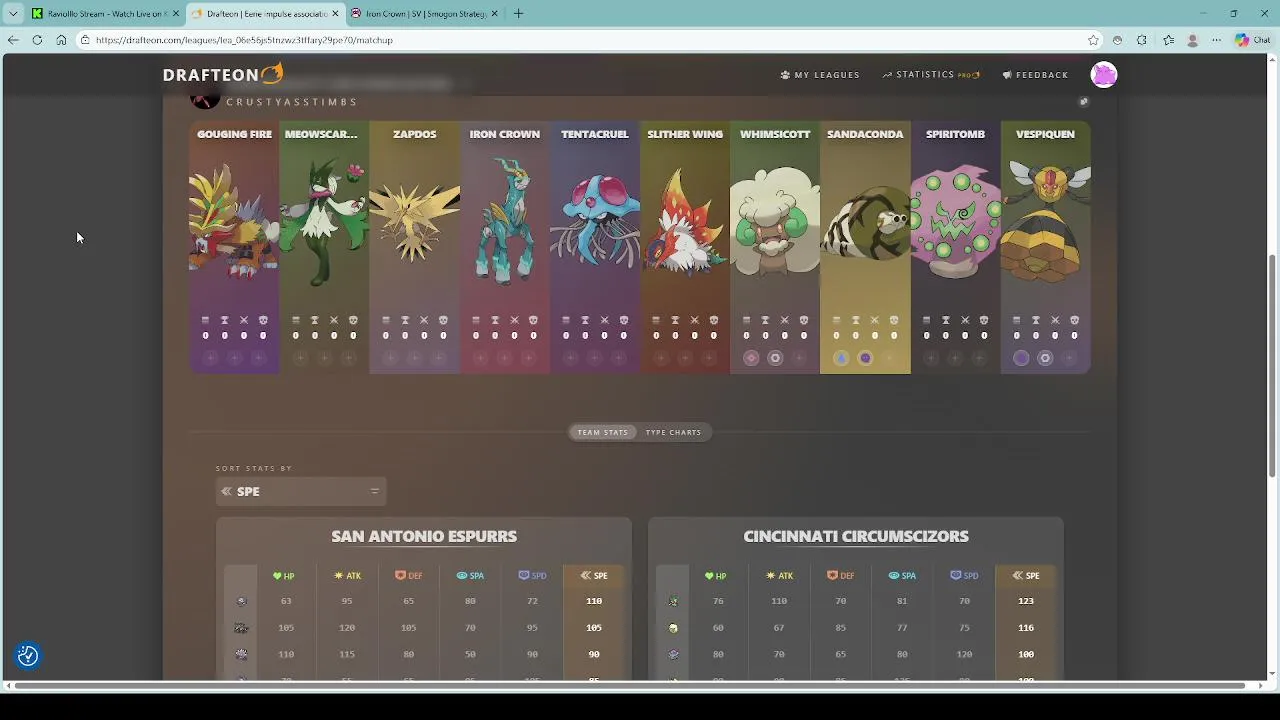Viewport: 1280px width, 720px height.
Task: Open Feedback in the navbar
Action: (x=1035, y=75)
